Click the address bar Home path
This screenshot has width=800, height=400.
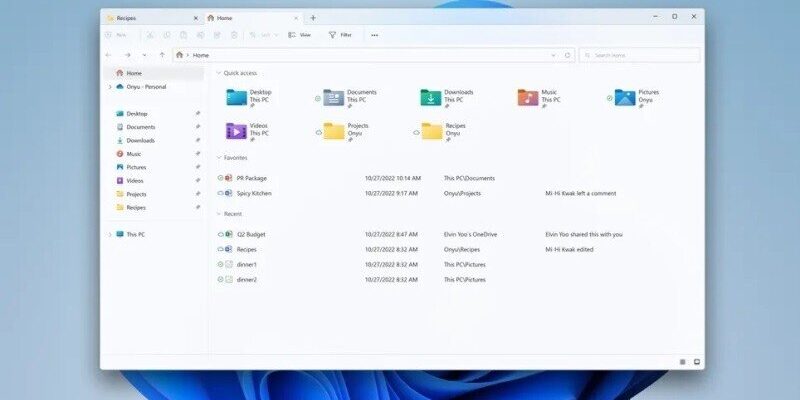tap(201, 55)
